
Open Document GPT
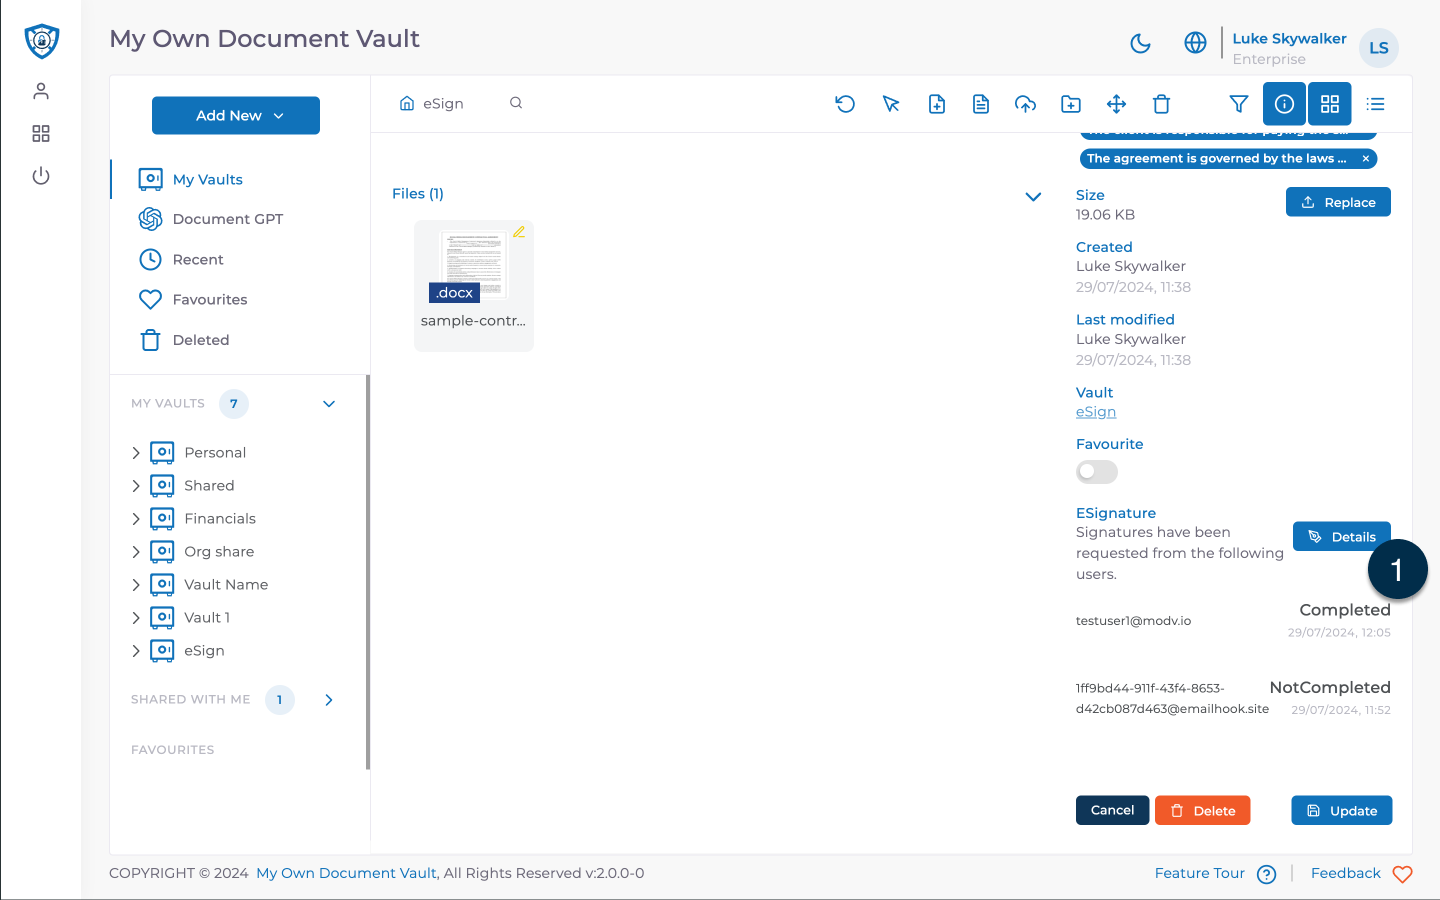[227, 219]
